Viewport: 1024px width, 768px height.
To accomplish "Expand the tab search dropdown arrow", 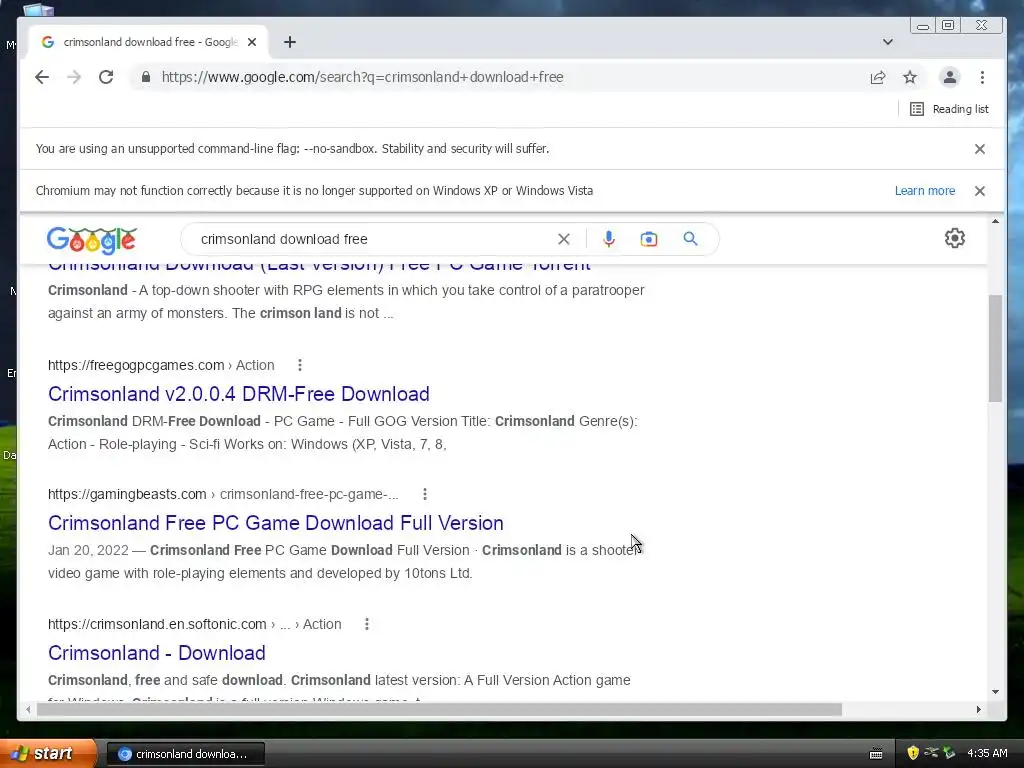I will pyautogui.click(x=888, y=42).
